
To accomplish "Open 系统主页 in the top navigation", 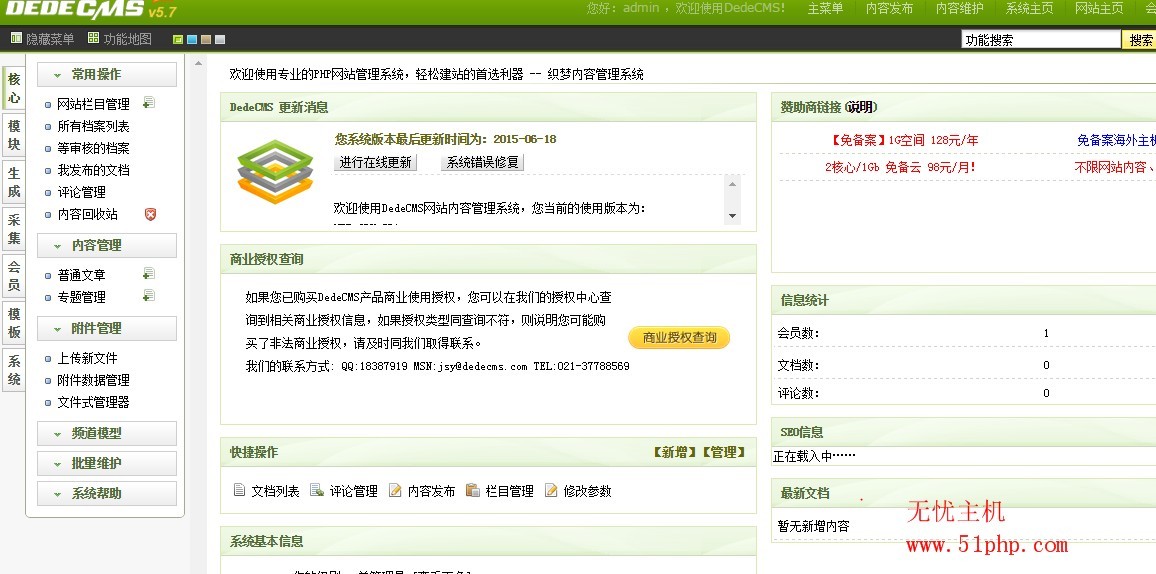I will 1029,9.
